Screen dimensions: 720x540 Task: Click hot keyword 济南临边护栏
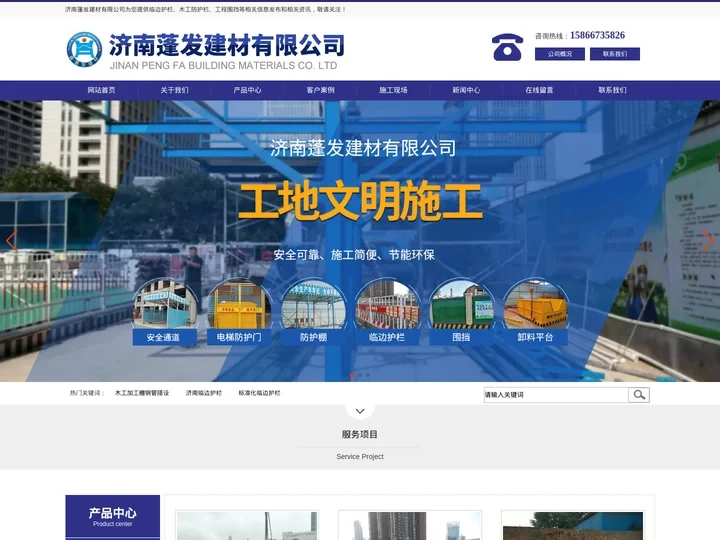point(204,393)
